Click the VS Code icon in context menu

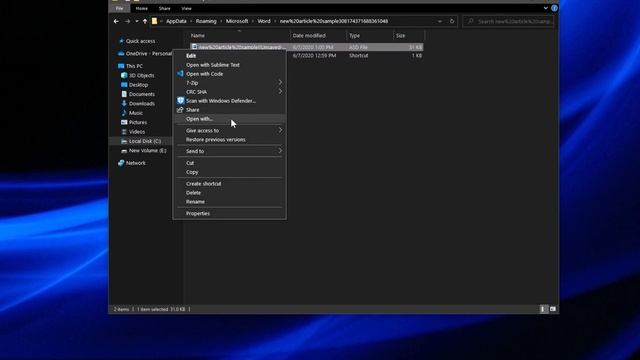(x=180, y=73)
